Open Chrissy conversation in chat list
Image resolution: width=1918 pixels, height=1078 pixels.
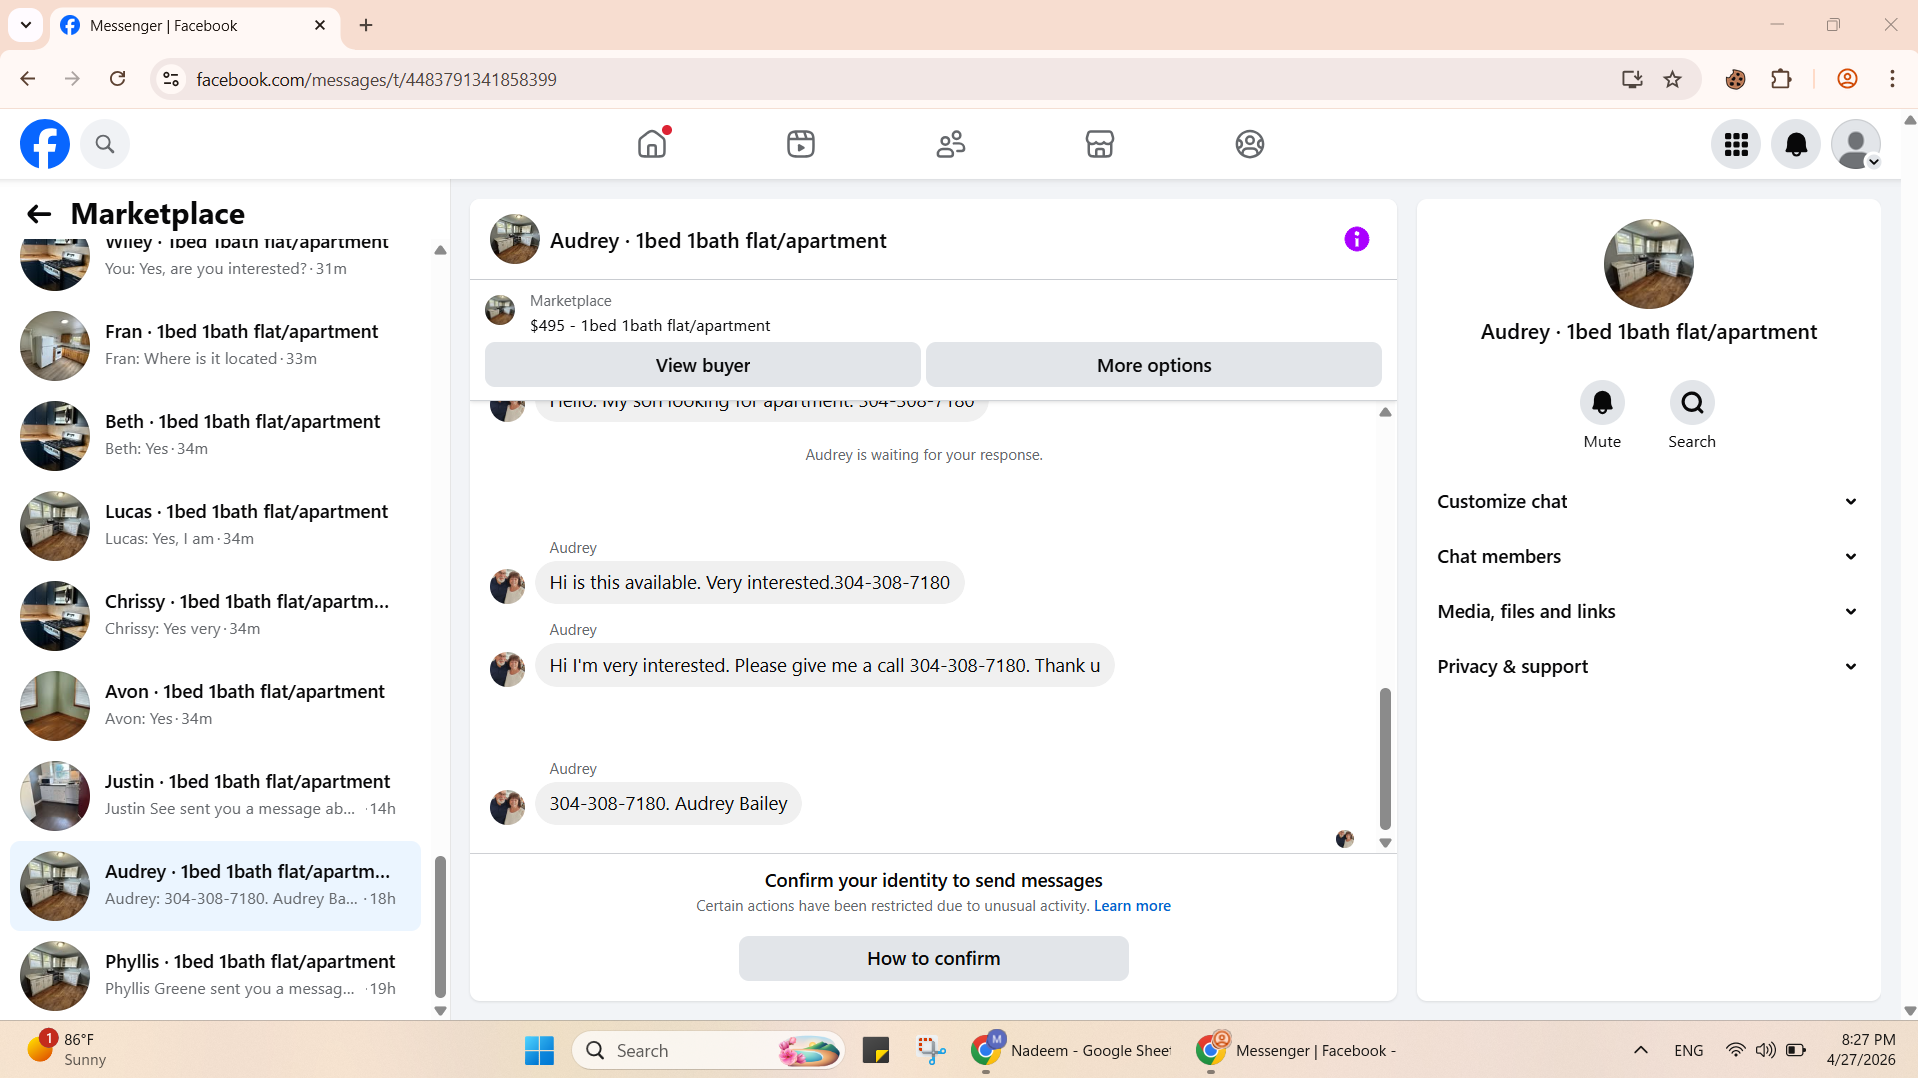[x=215, y=615]
